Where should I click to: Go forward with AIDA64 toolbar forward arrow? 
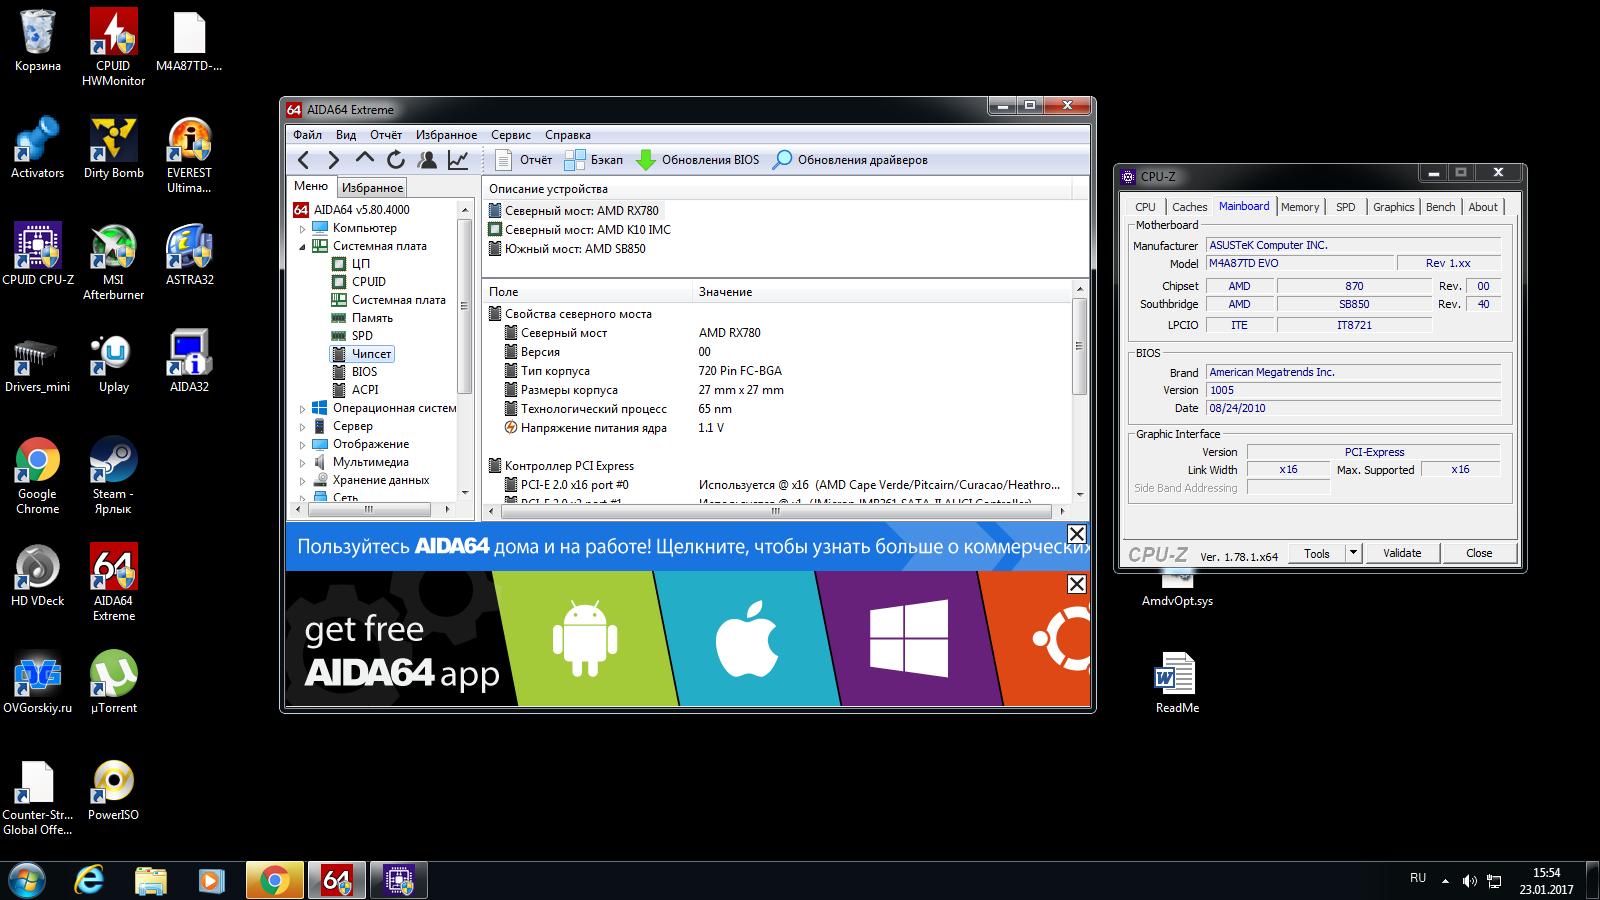click(x=334, y=160)
